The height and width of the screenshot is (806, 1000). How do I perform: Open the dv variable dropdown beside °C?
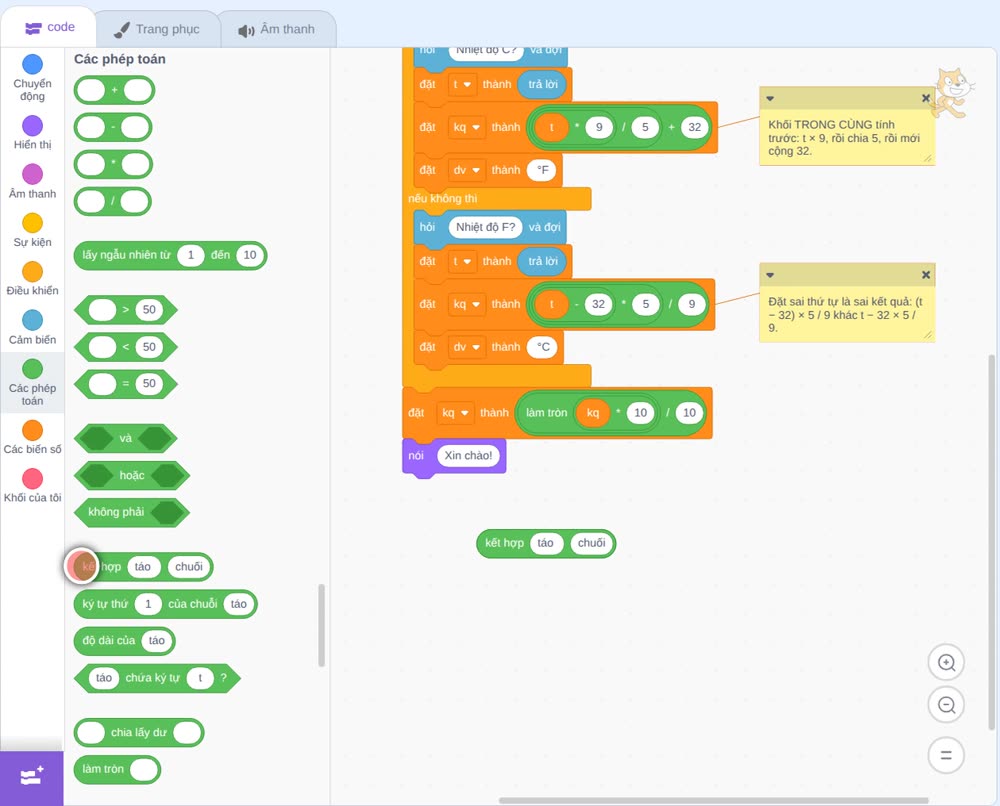(467, 347)
